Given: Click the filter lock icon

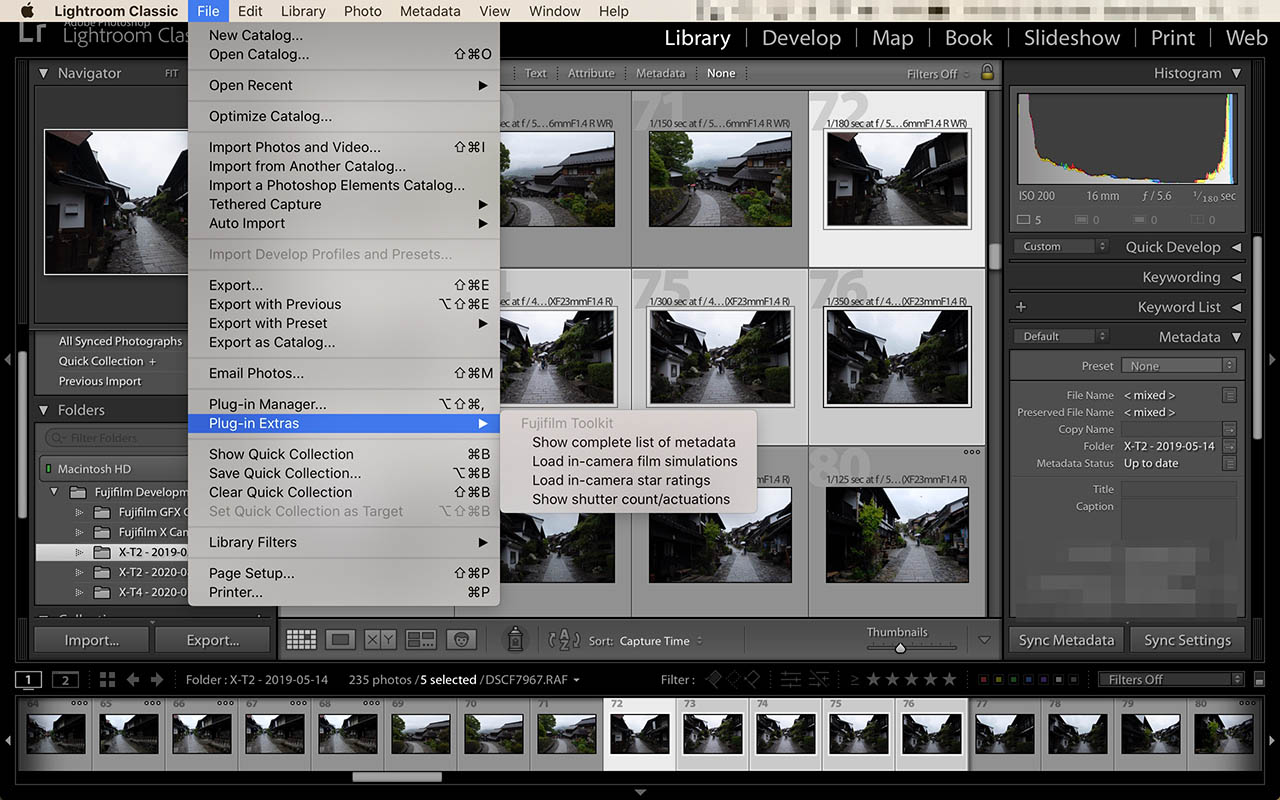Looking at the screenshot, I should [987, 73].
